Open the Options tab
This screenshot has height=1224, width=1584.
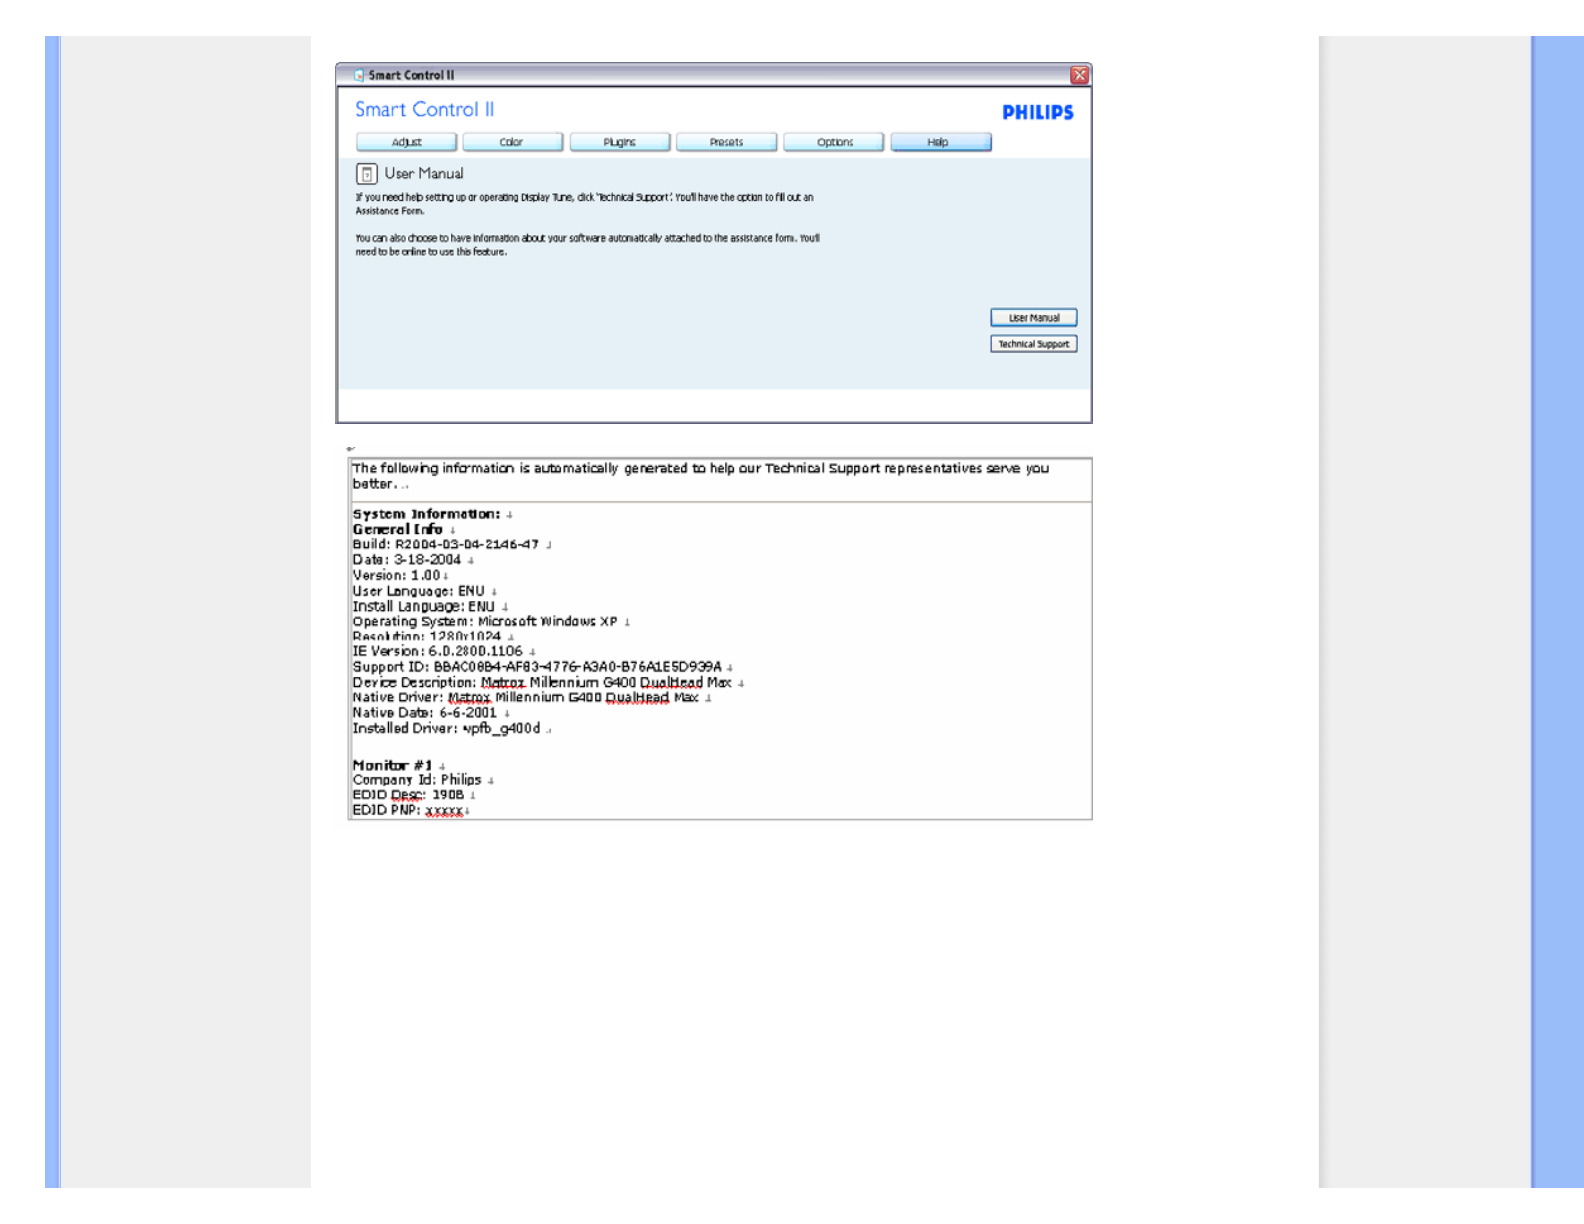pyautogui.click(x=834, y=142)
